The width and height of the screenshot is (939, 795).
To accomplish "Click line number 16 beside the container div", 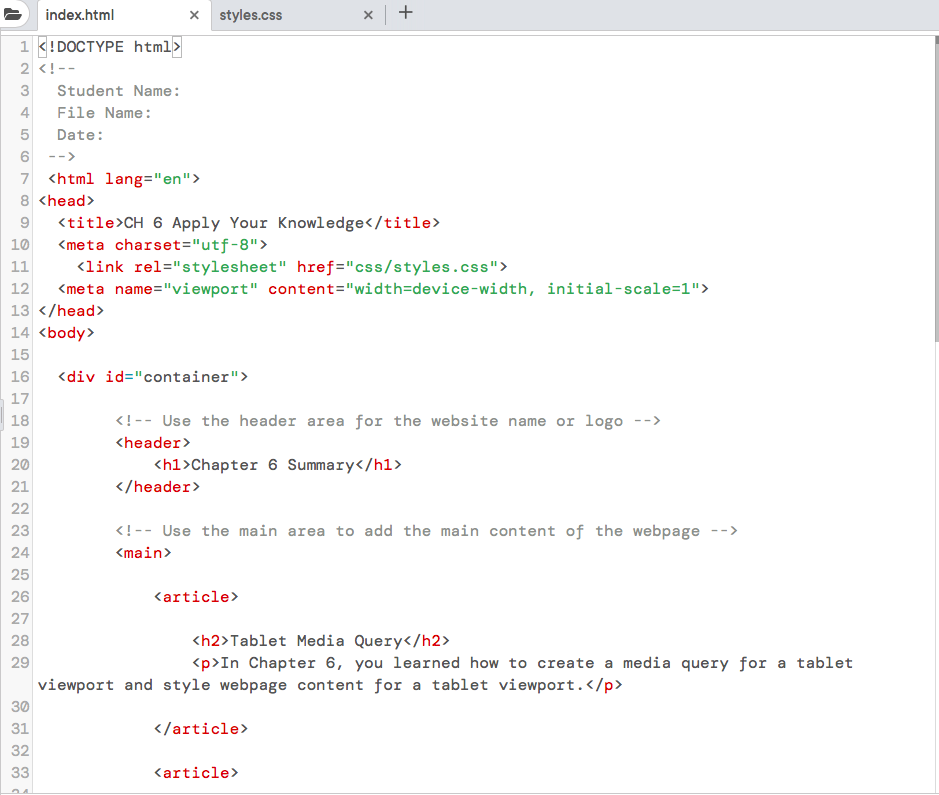I will coord(20,376).
